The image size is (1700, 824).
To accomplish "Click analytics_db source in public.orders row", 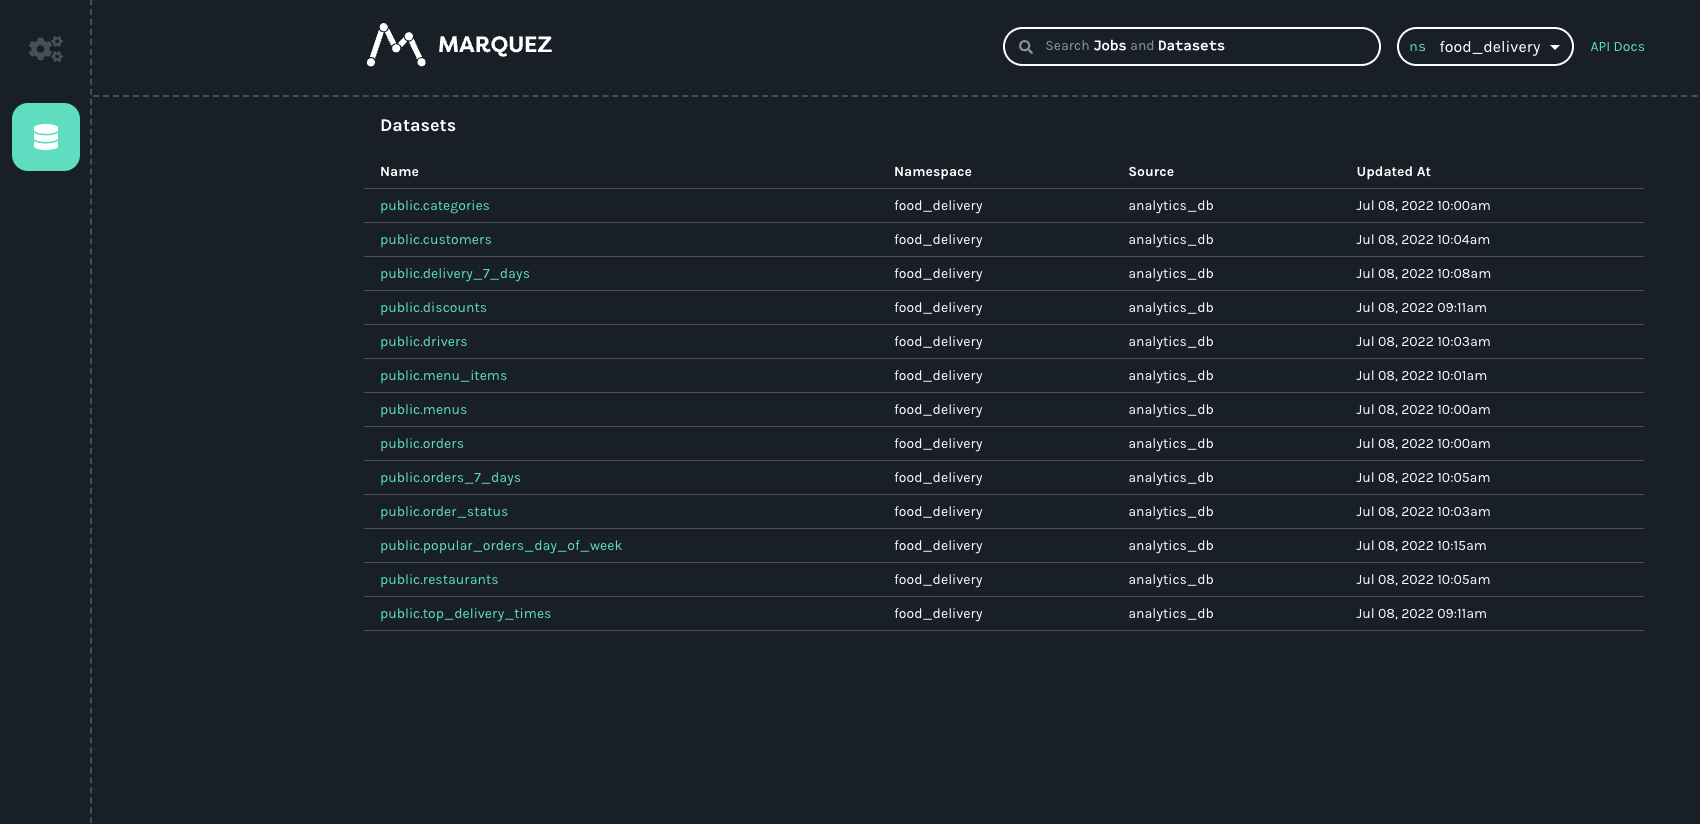I will pos(1171,444).
